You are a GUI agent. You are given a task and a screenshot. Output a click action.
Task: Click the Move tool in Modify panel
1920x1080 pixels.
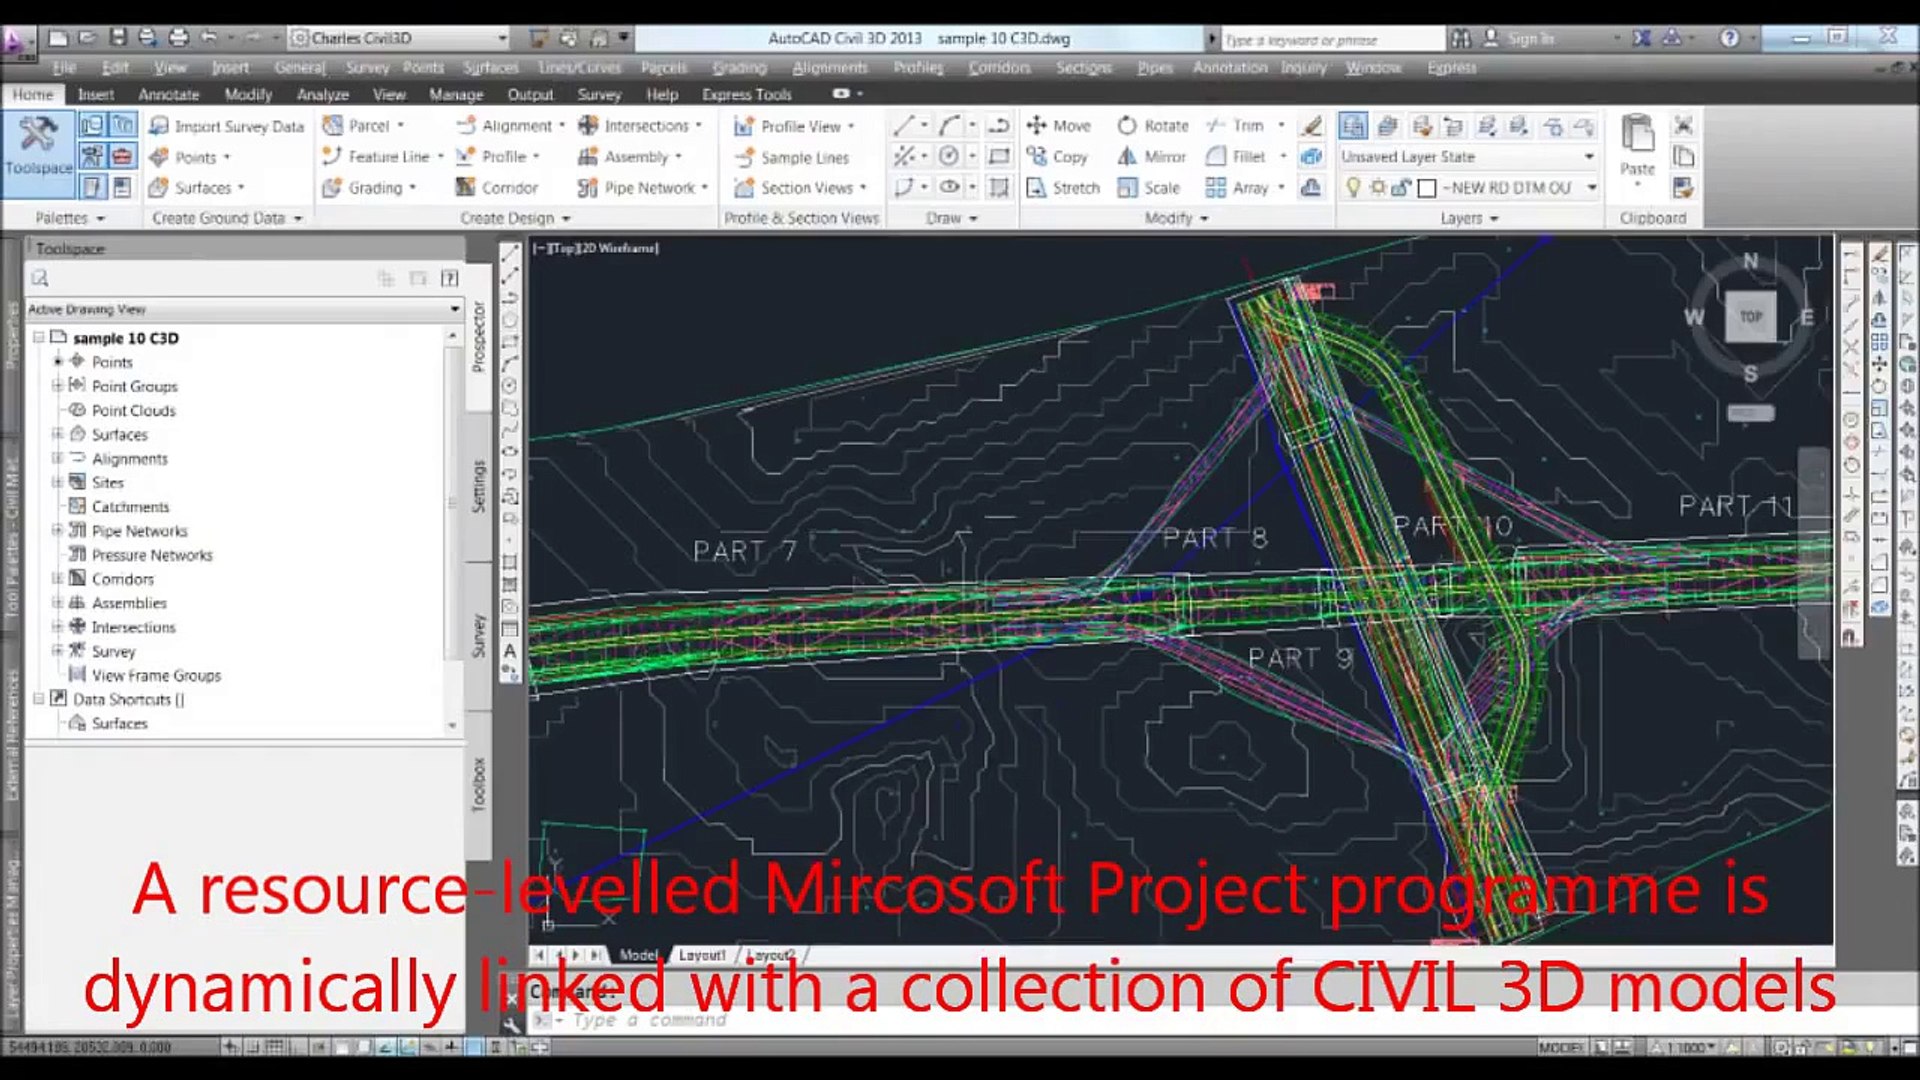click(x=1058, y=126)
